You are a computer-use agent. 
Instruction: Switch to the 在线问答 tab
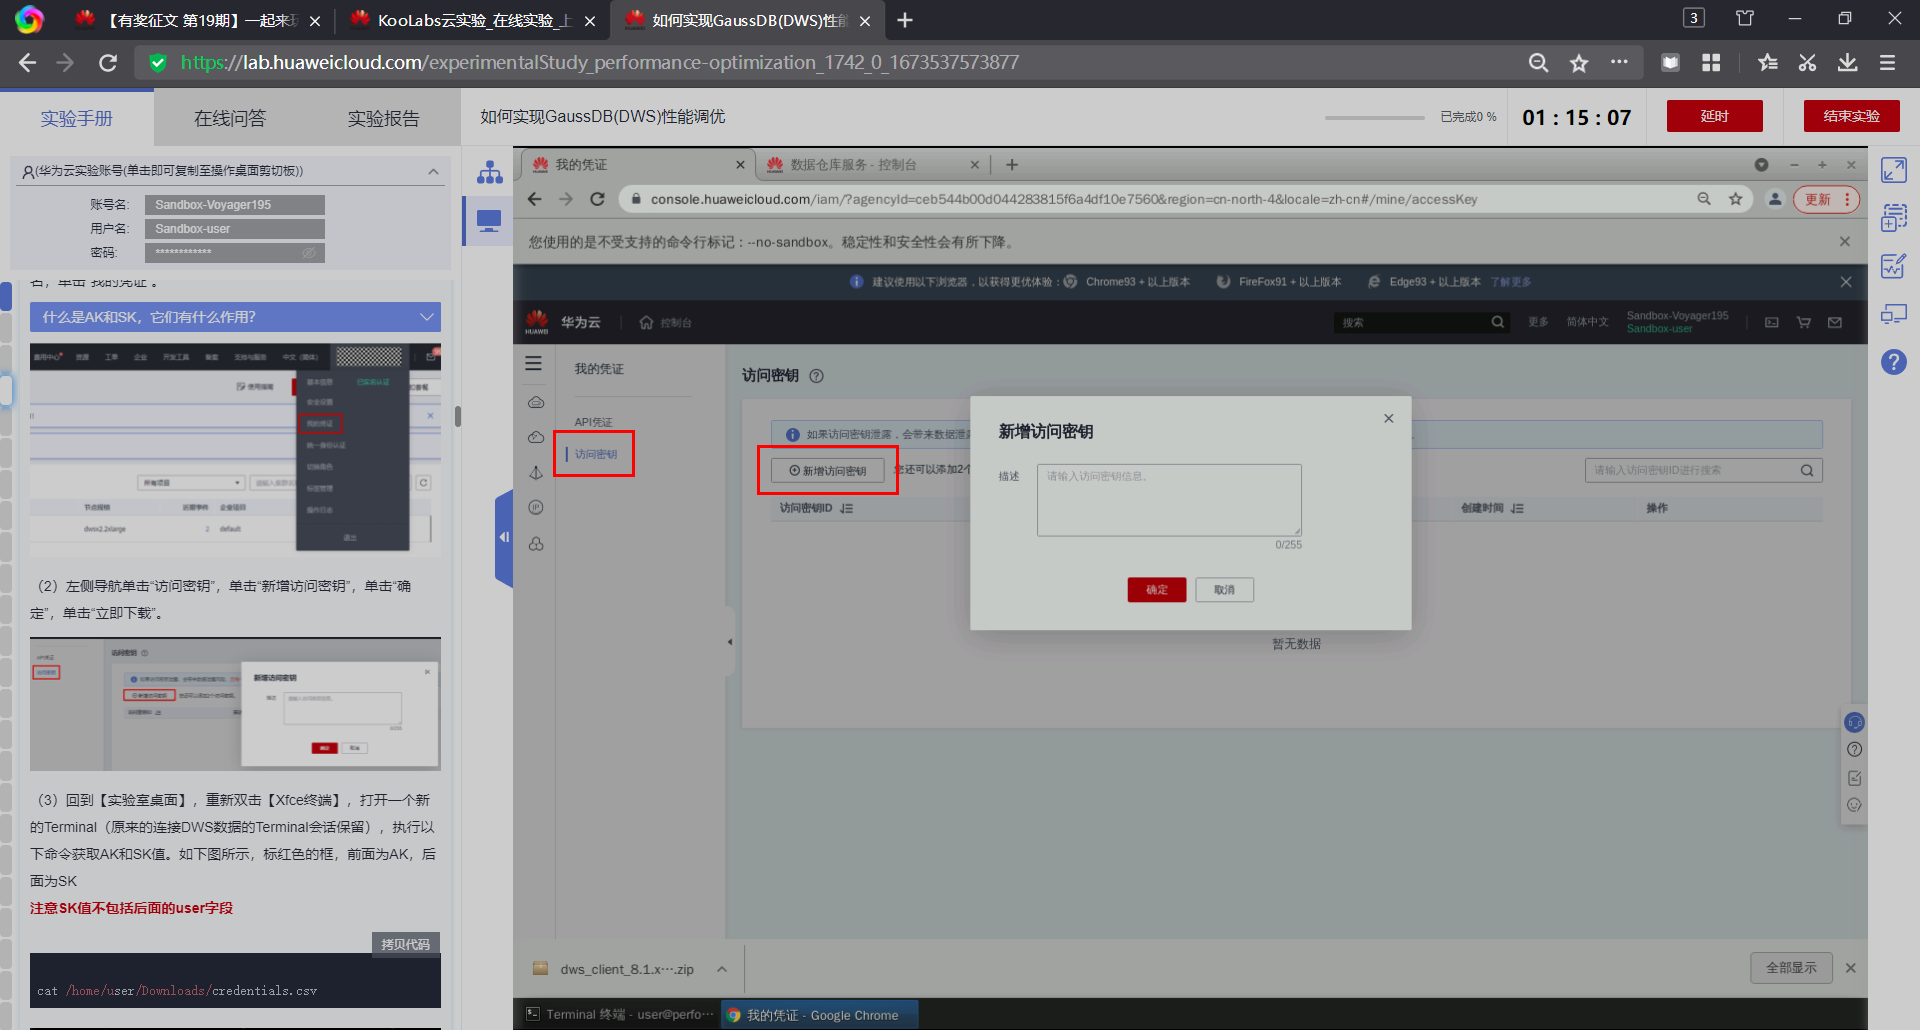(x=230, y=119)
